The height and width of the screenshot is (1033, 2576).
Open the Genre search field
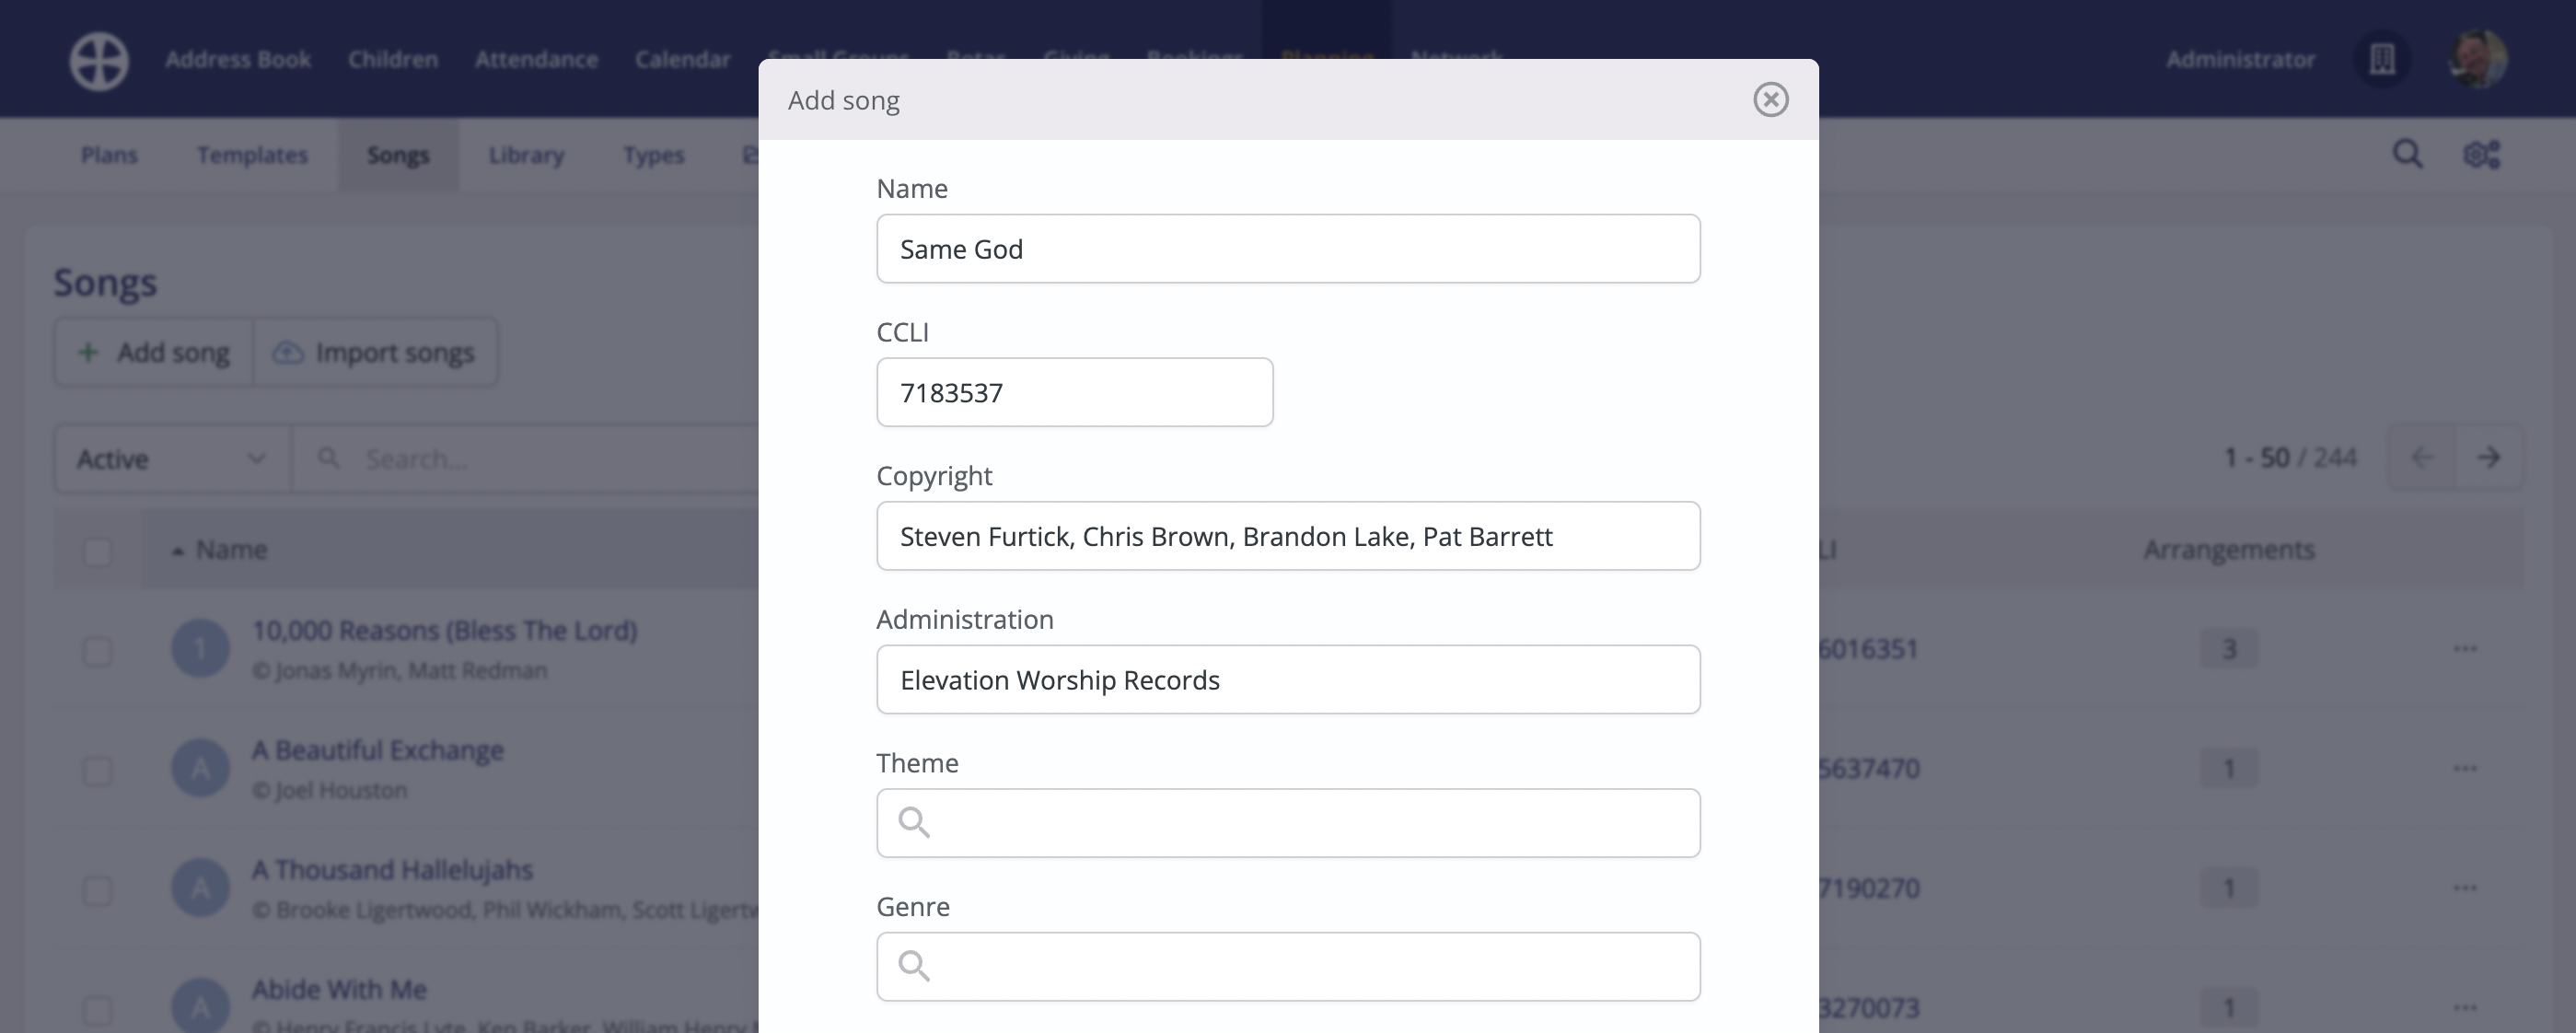point(1288,967)
